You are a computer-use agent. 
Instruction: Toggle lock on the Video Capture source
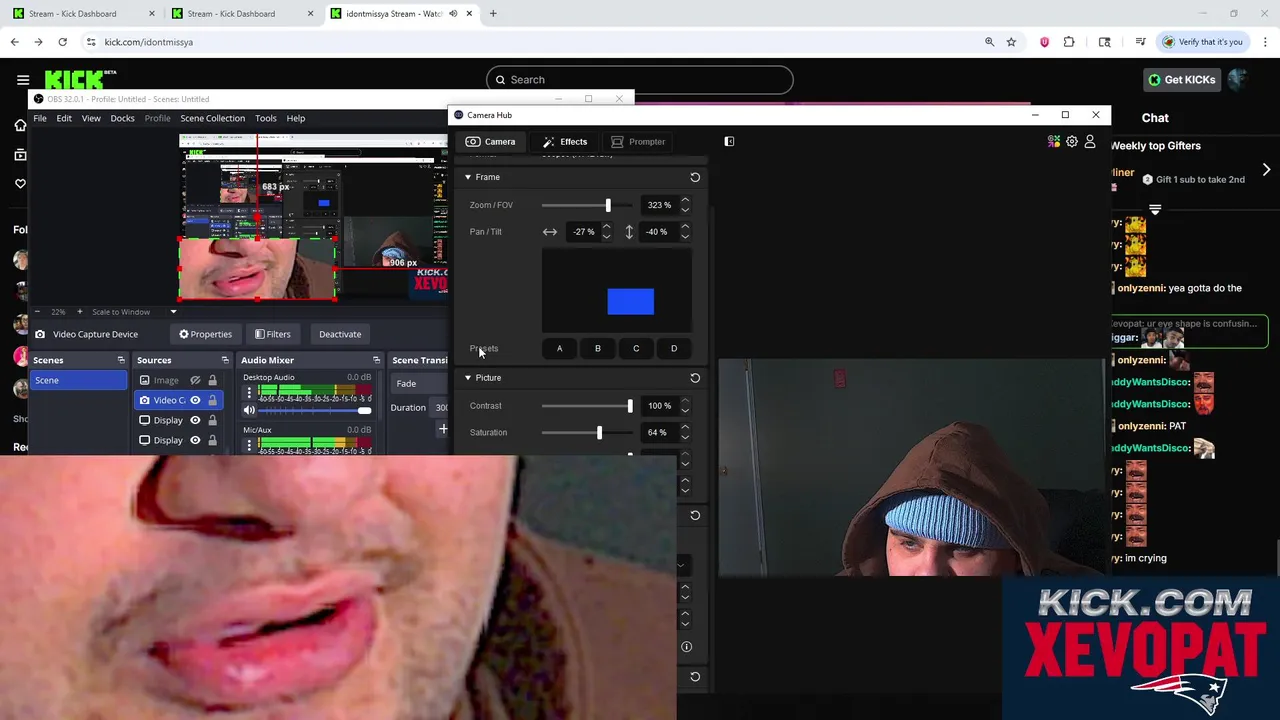(x=212, y=400)
